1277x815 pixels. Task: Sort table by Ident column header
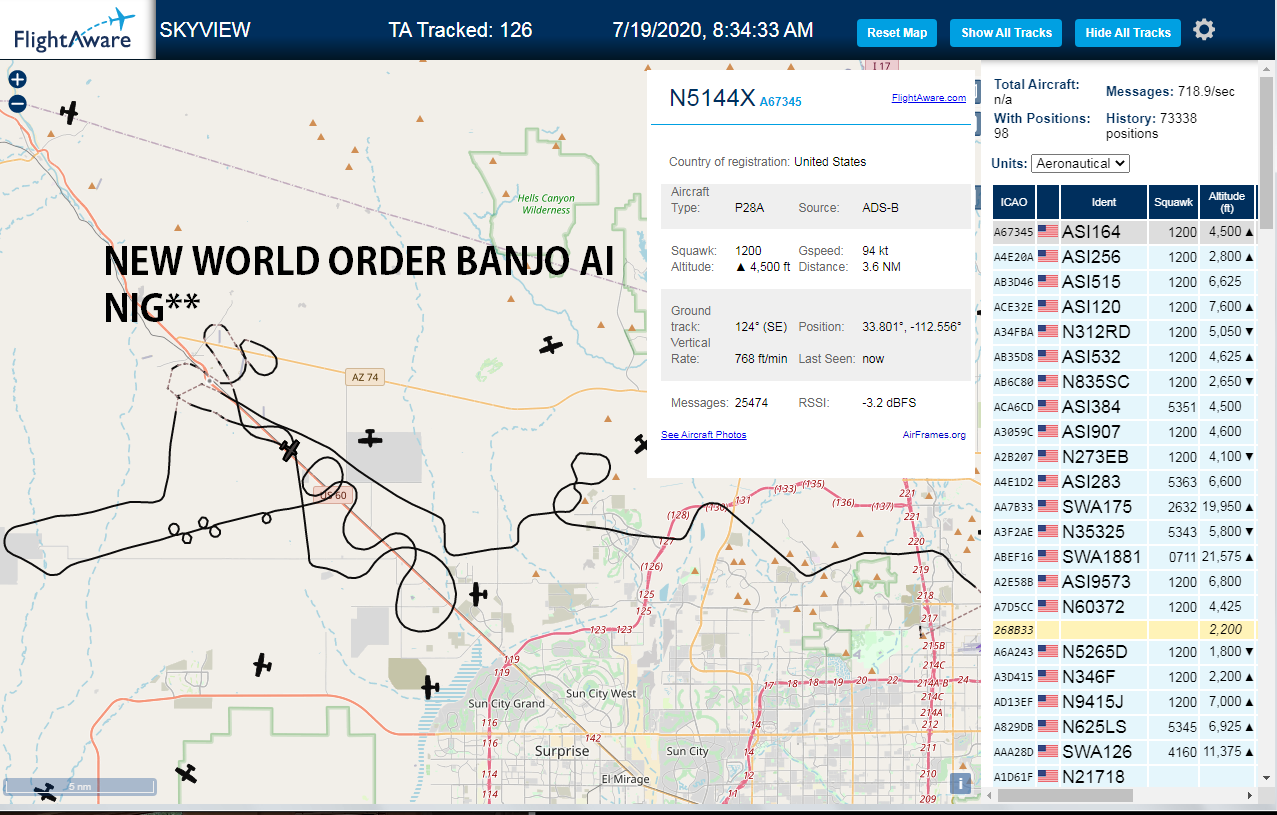point(1104,202)
